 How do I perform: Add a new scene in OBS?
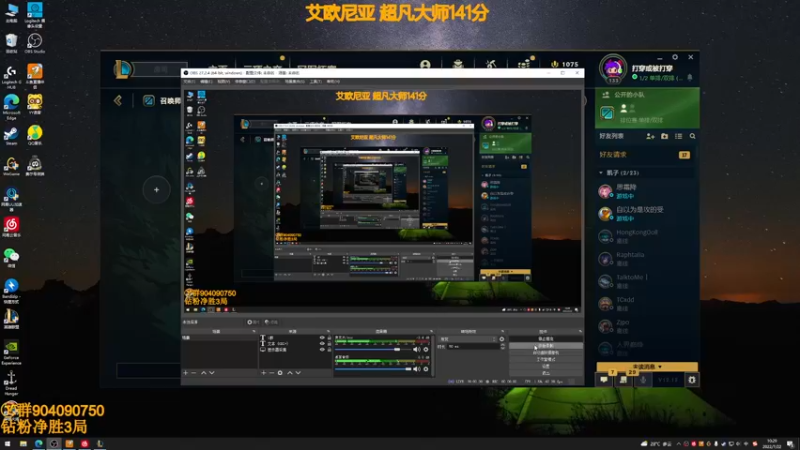coord(186,373)
